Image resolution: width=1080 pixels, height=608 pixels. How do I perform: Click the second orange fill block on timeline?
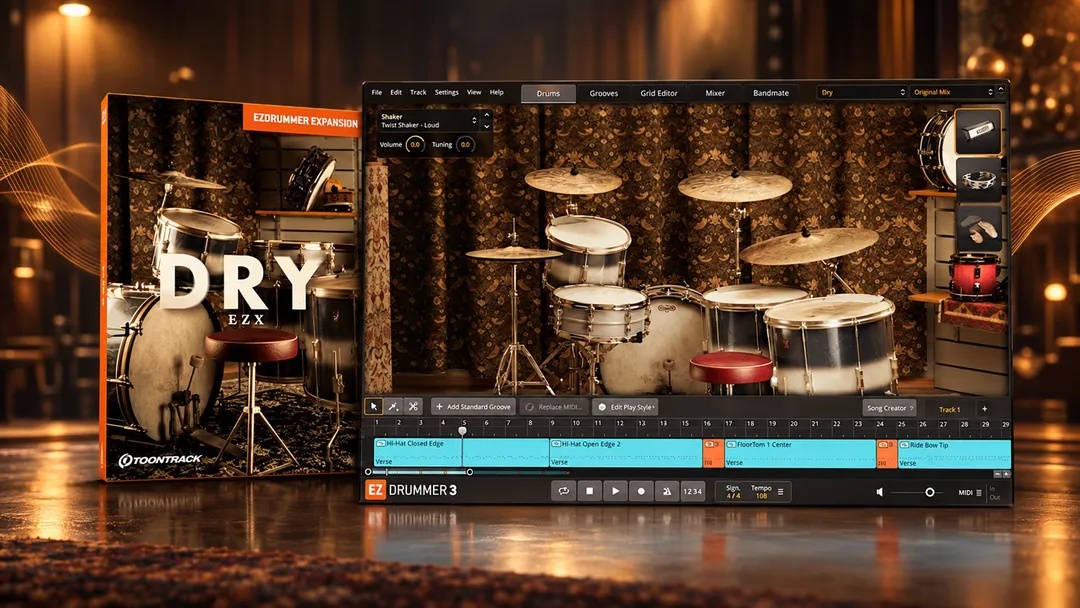[x=886, y=454]
